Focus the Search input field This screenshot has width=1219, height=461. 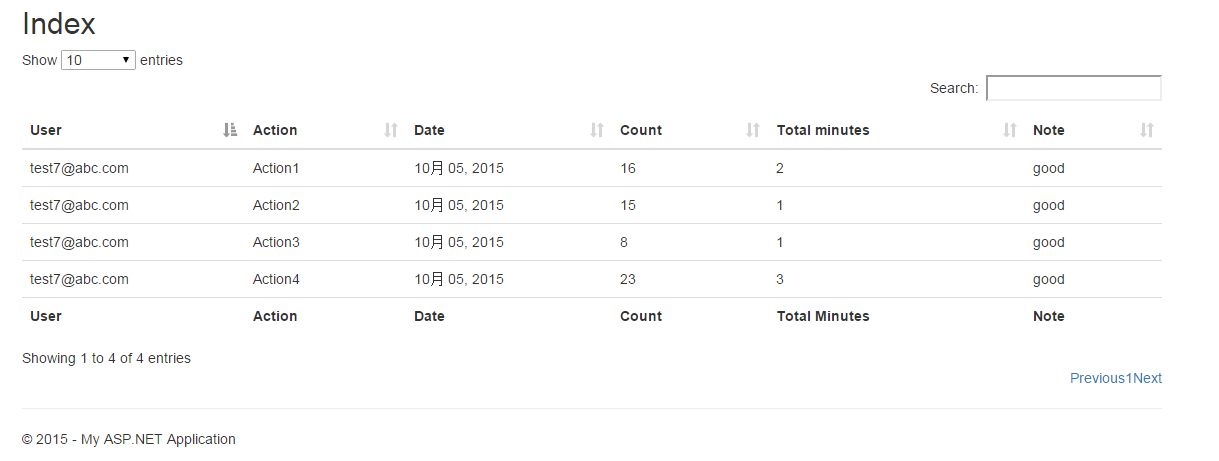pyautogui.click(x=1074, y=88)
